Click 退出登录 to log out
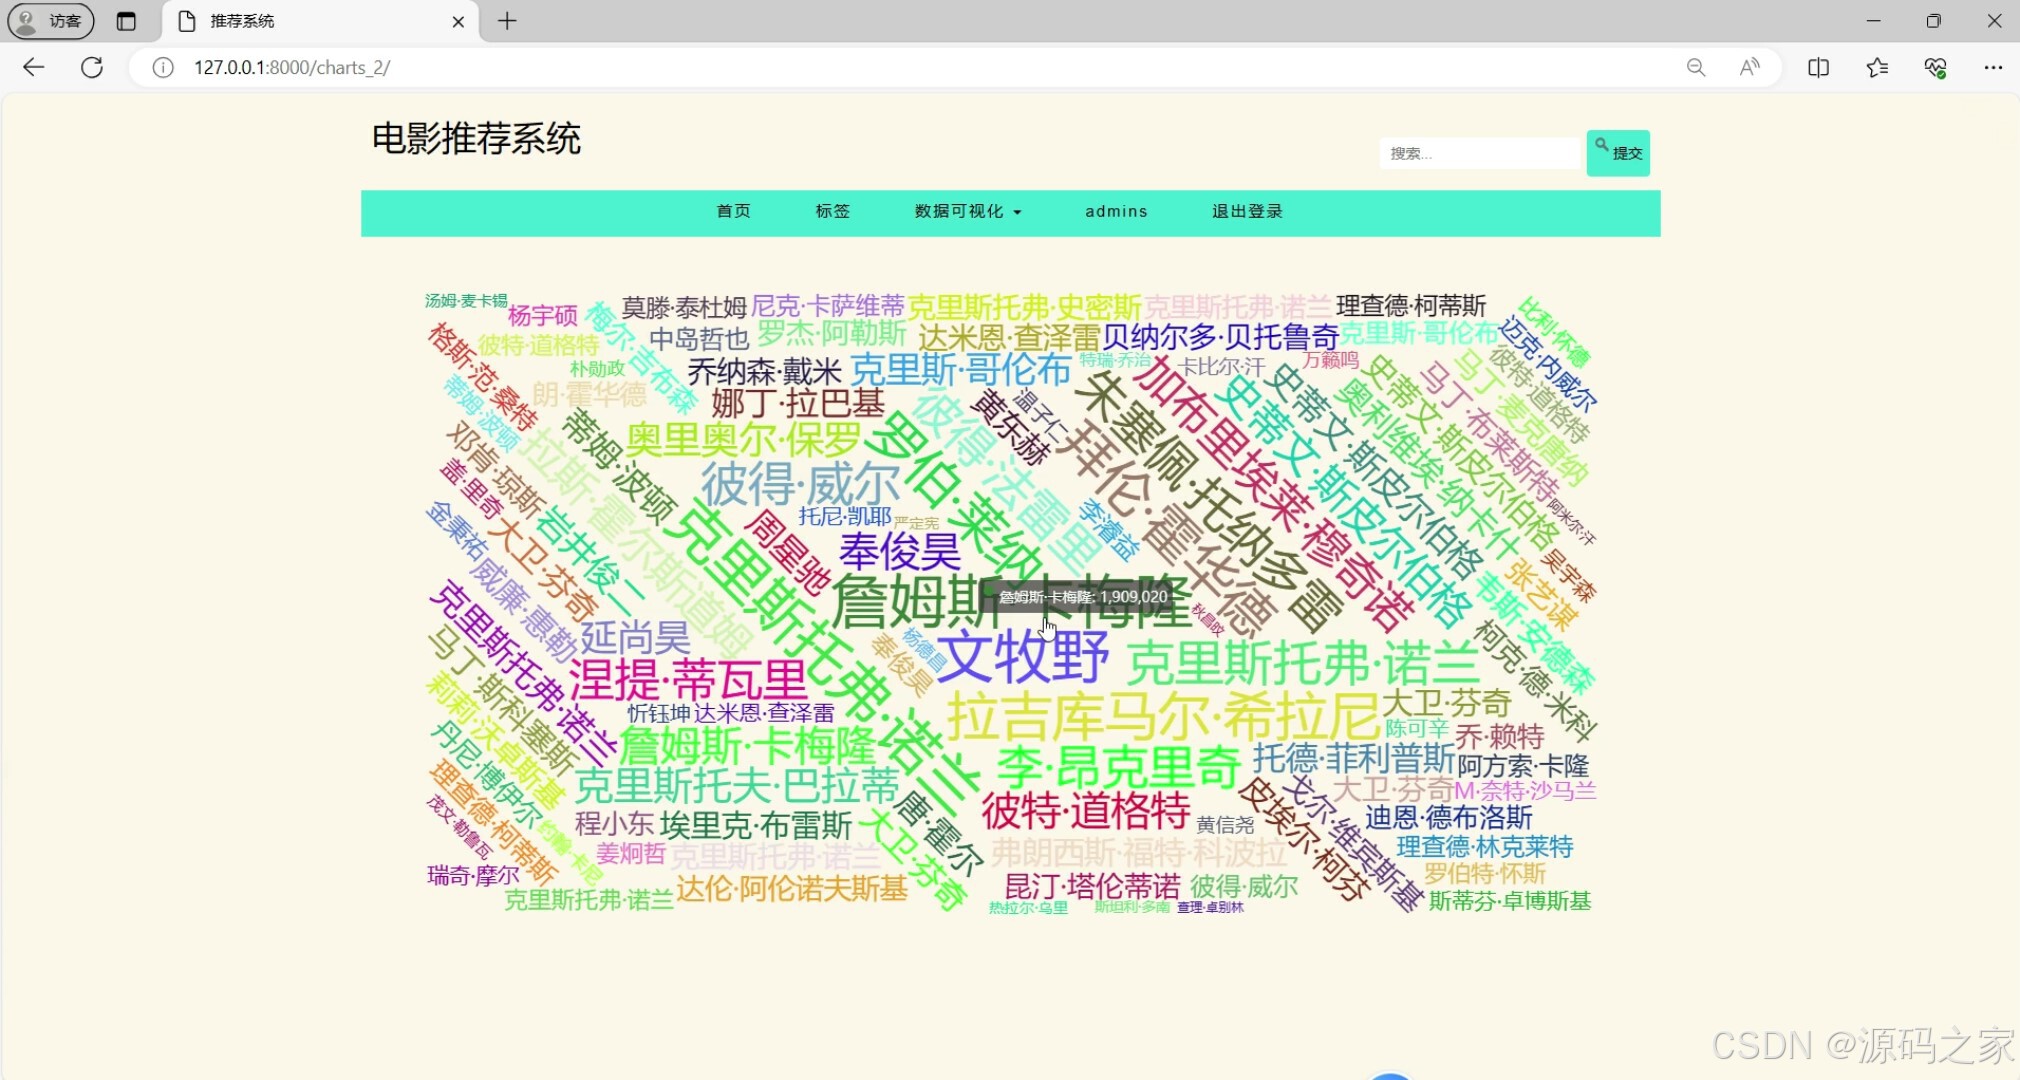 1247,211
